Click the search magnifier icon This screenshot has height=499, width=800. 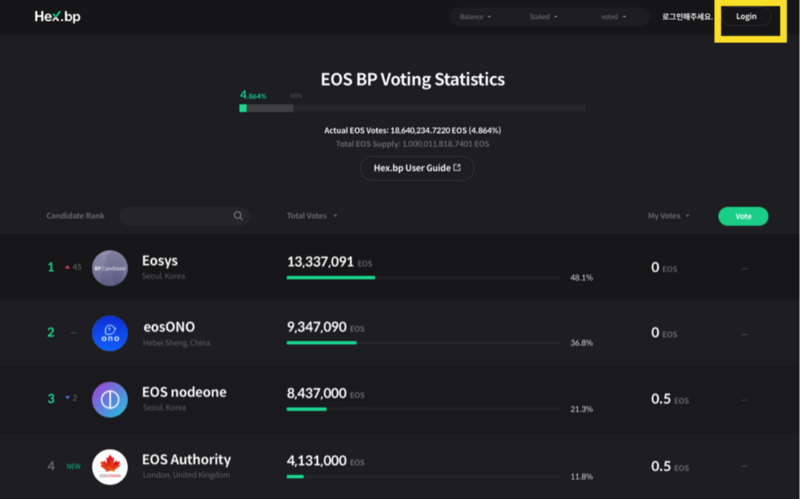pos(238,216)
